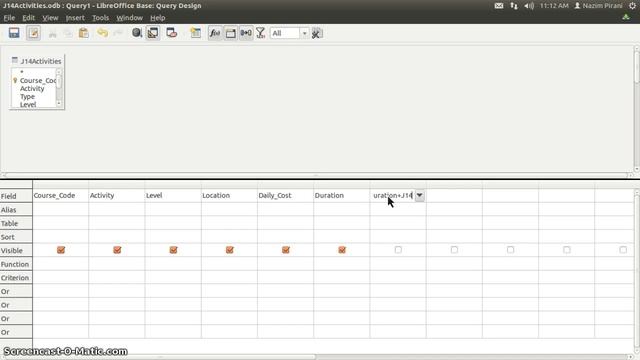Uncheck Visible for Level column
The height and width of the screenshot is (360, 640).
pyautogui.click(x=173, y=250)
